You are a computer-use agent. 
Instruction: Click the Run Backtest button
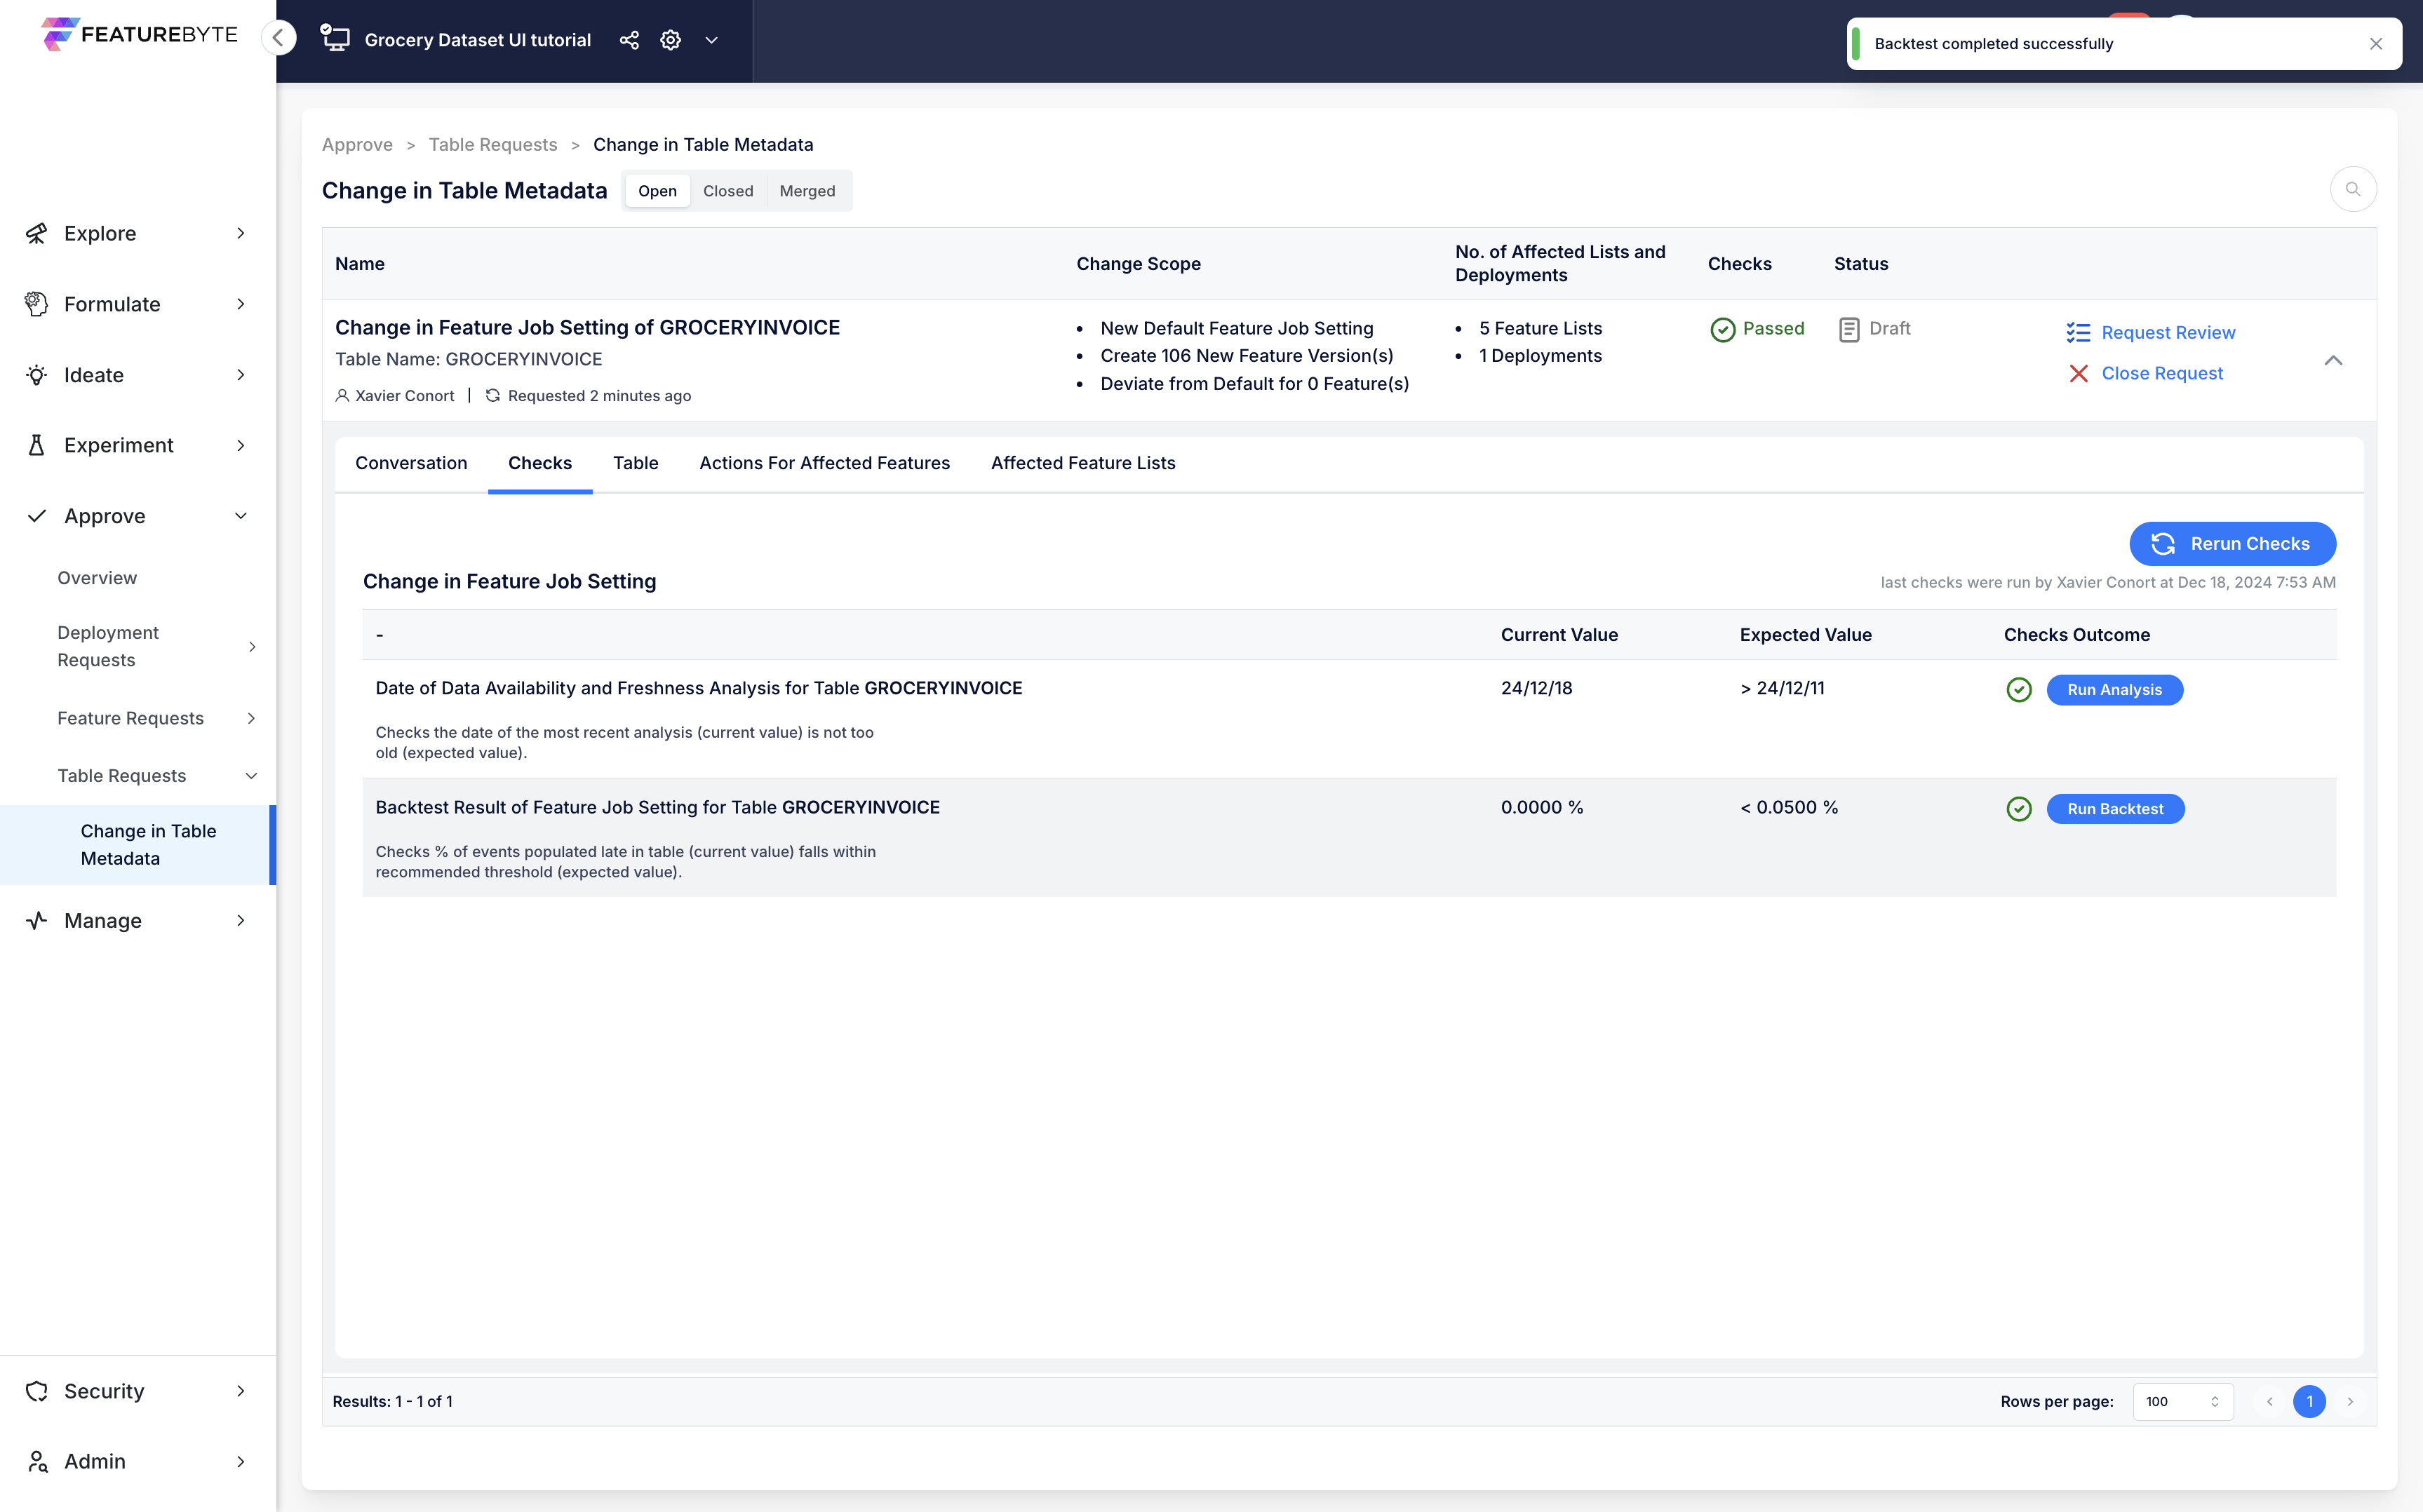[2115, 809]
